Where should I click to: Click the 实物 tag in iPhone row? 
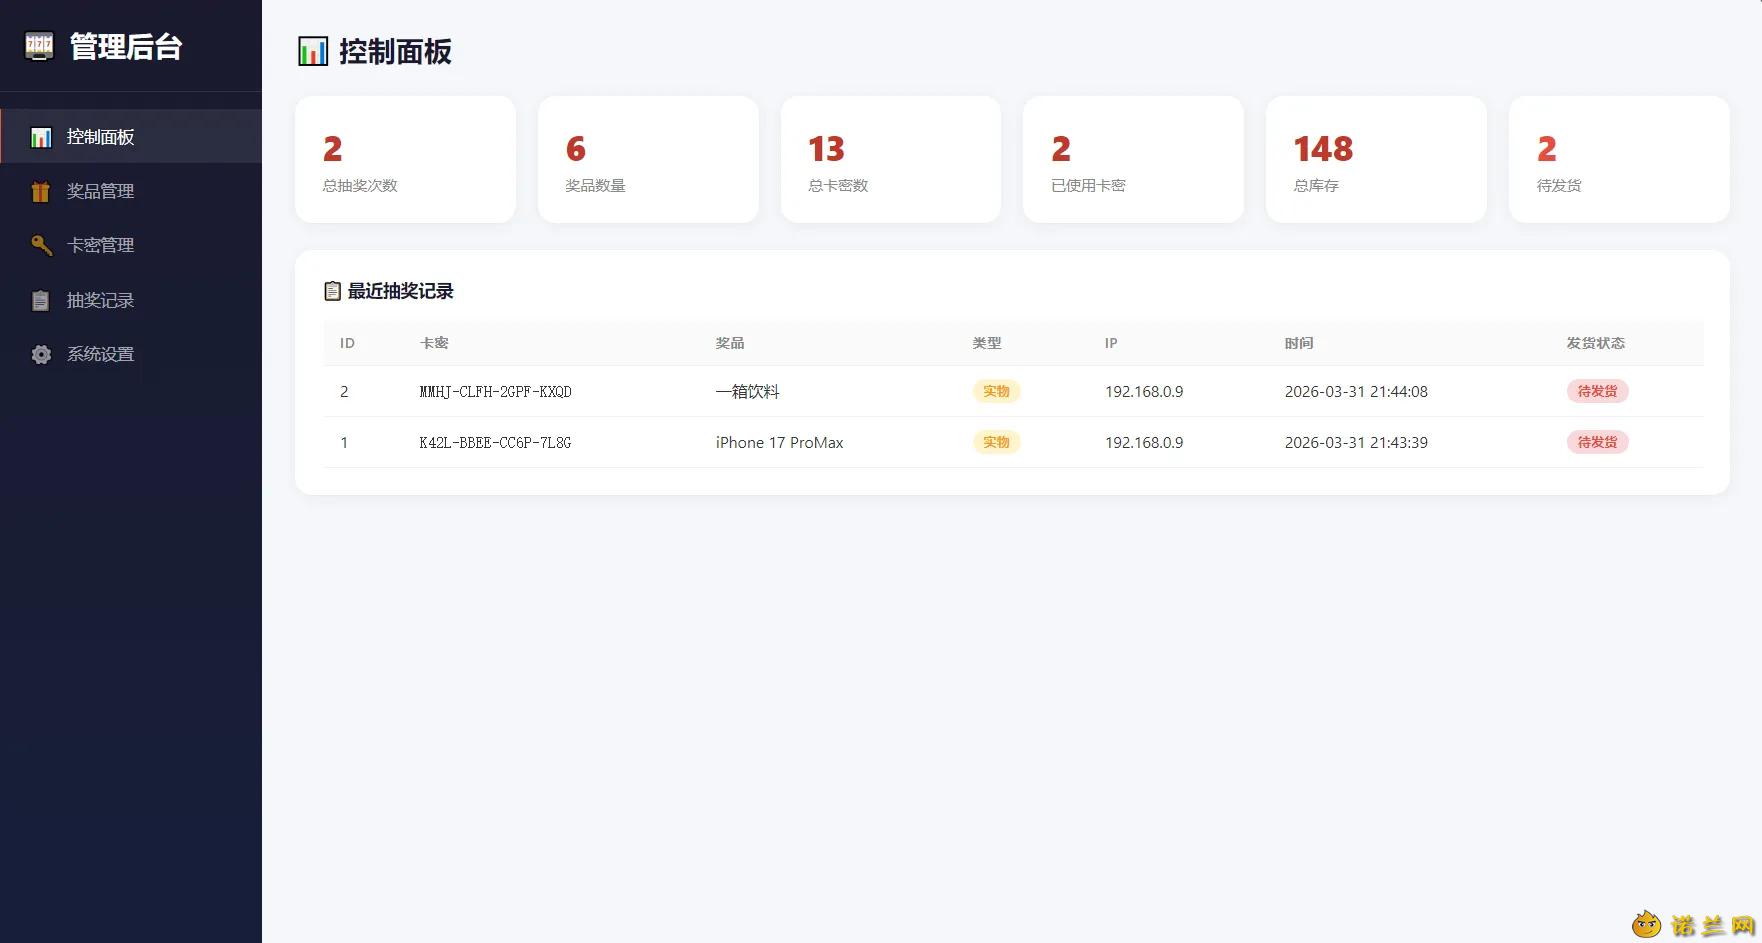point(996,442)
